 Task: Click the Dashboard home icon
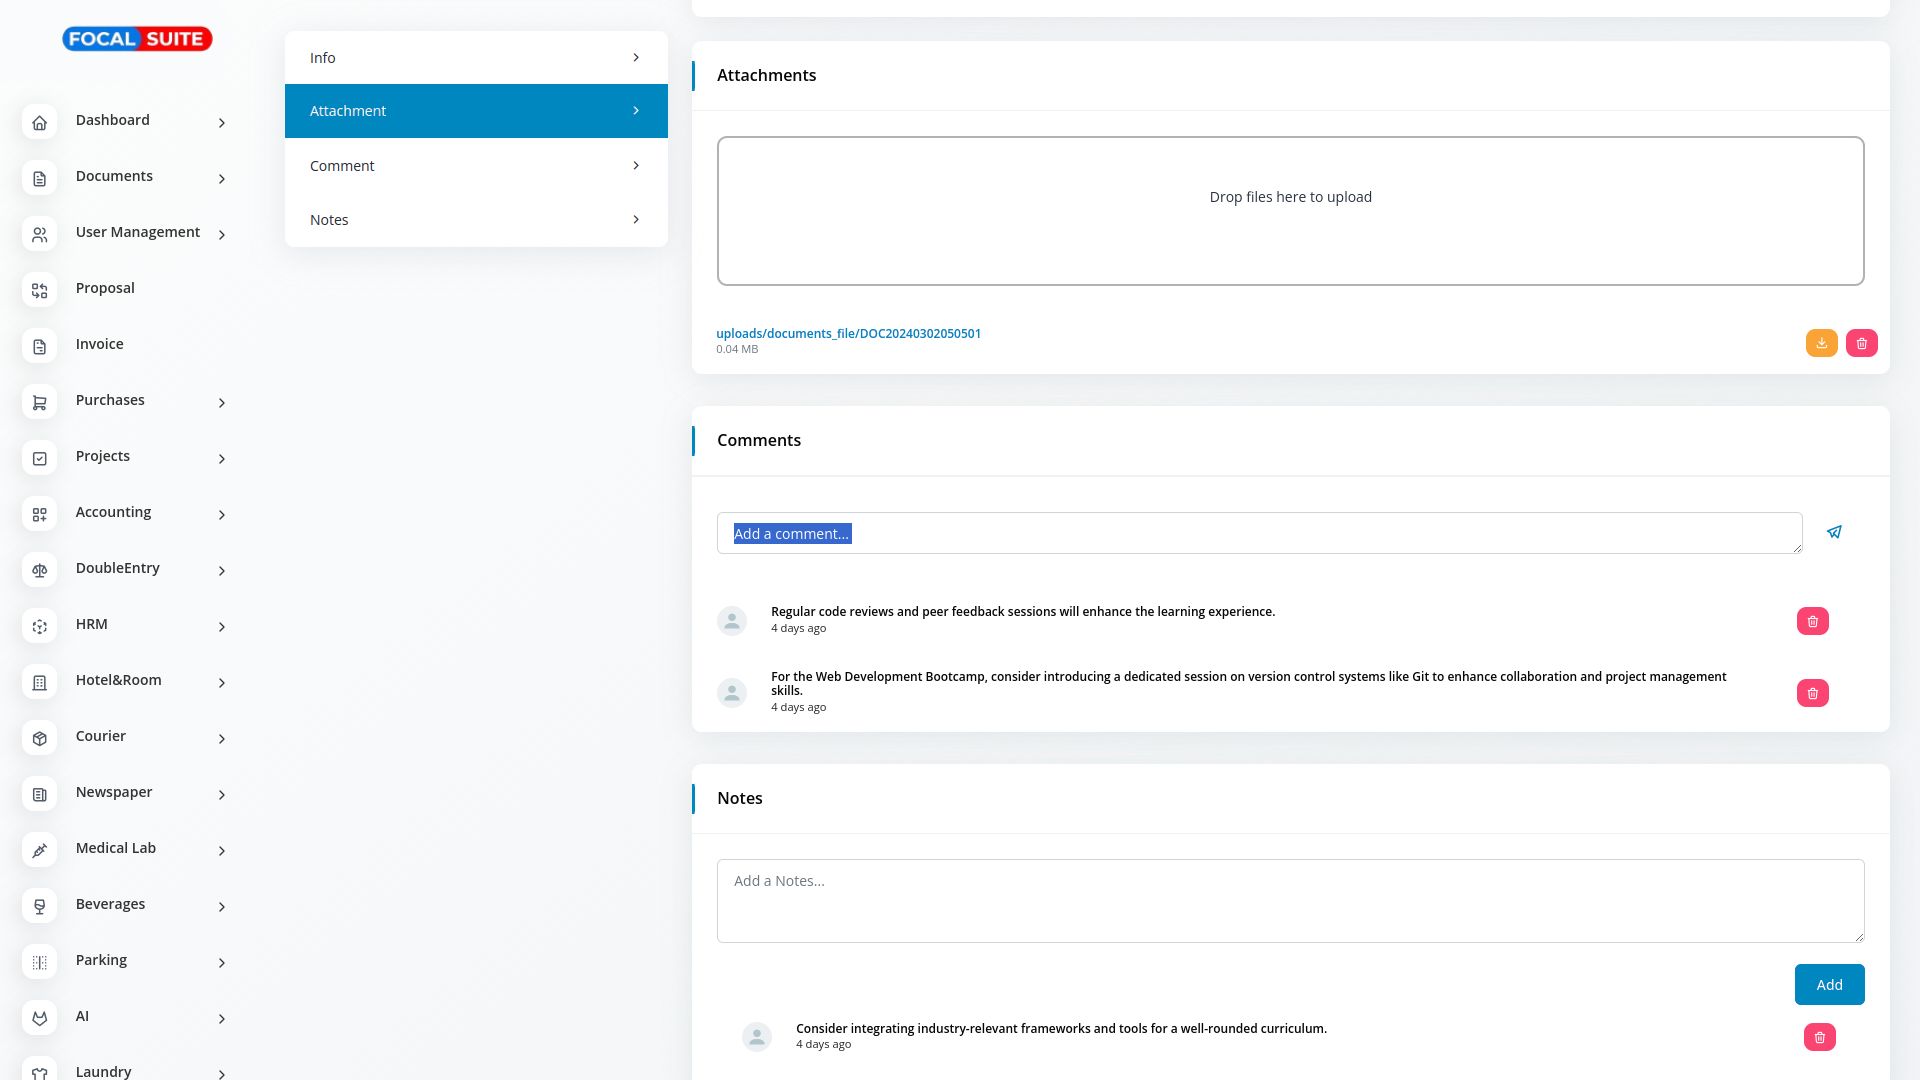coord(40,122)
